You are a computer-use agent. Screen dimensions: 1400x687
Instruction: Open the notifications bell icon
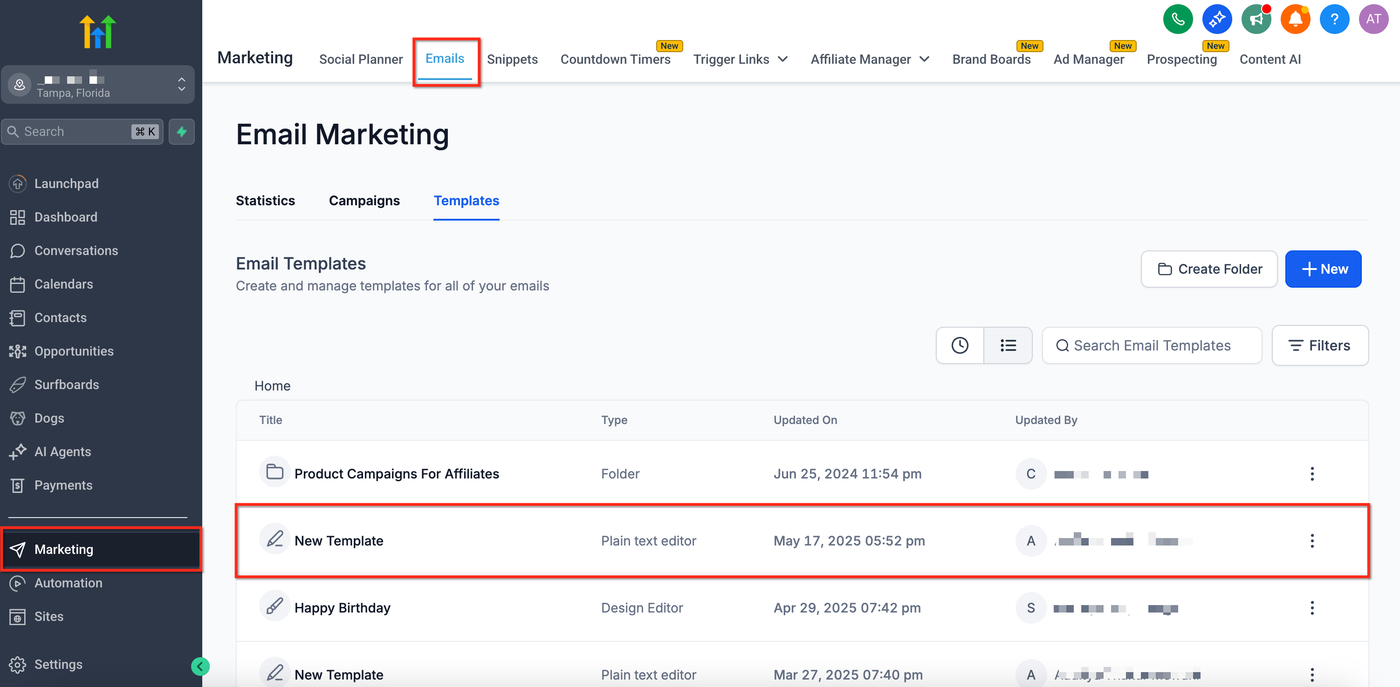[x=1295, y=19]
